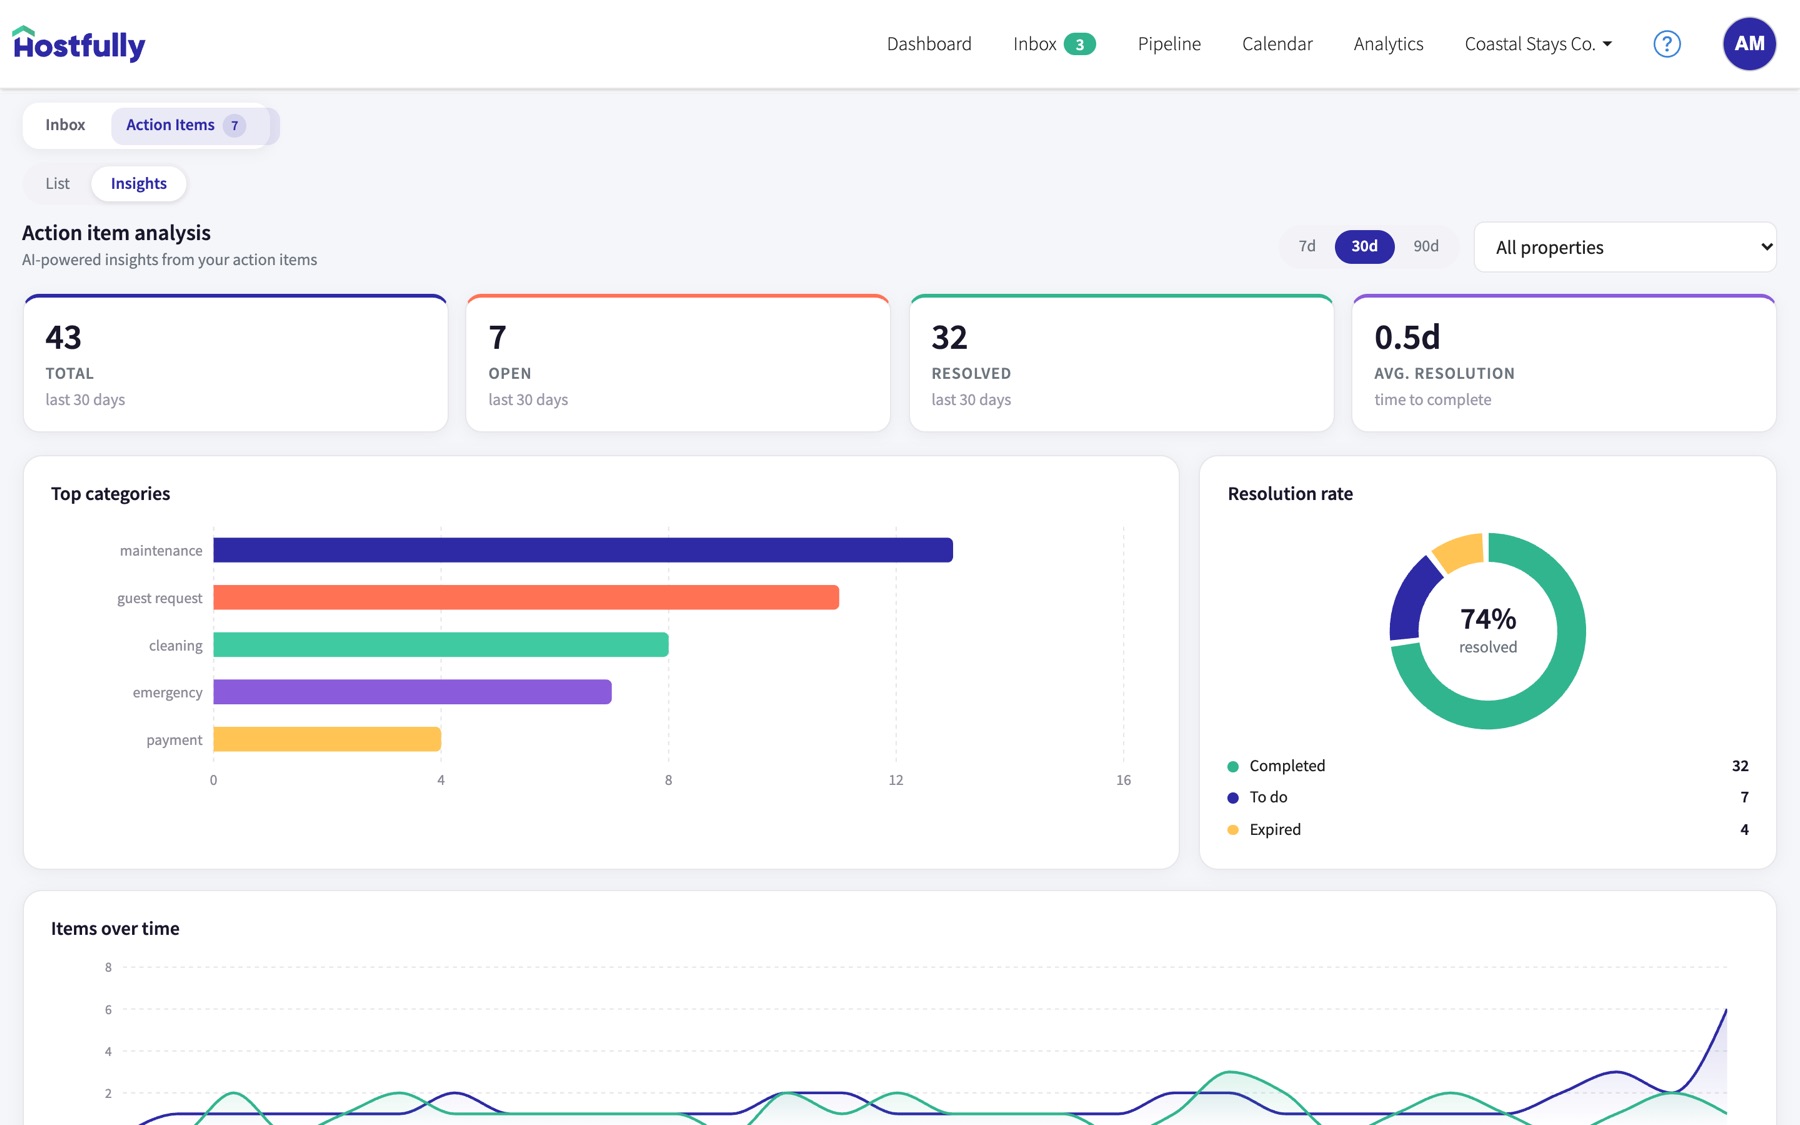
Task: Go to Analytics
Action: pos(1388,44)
